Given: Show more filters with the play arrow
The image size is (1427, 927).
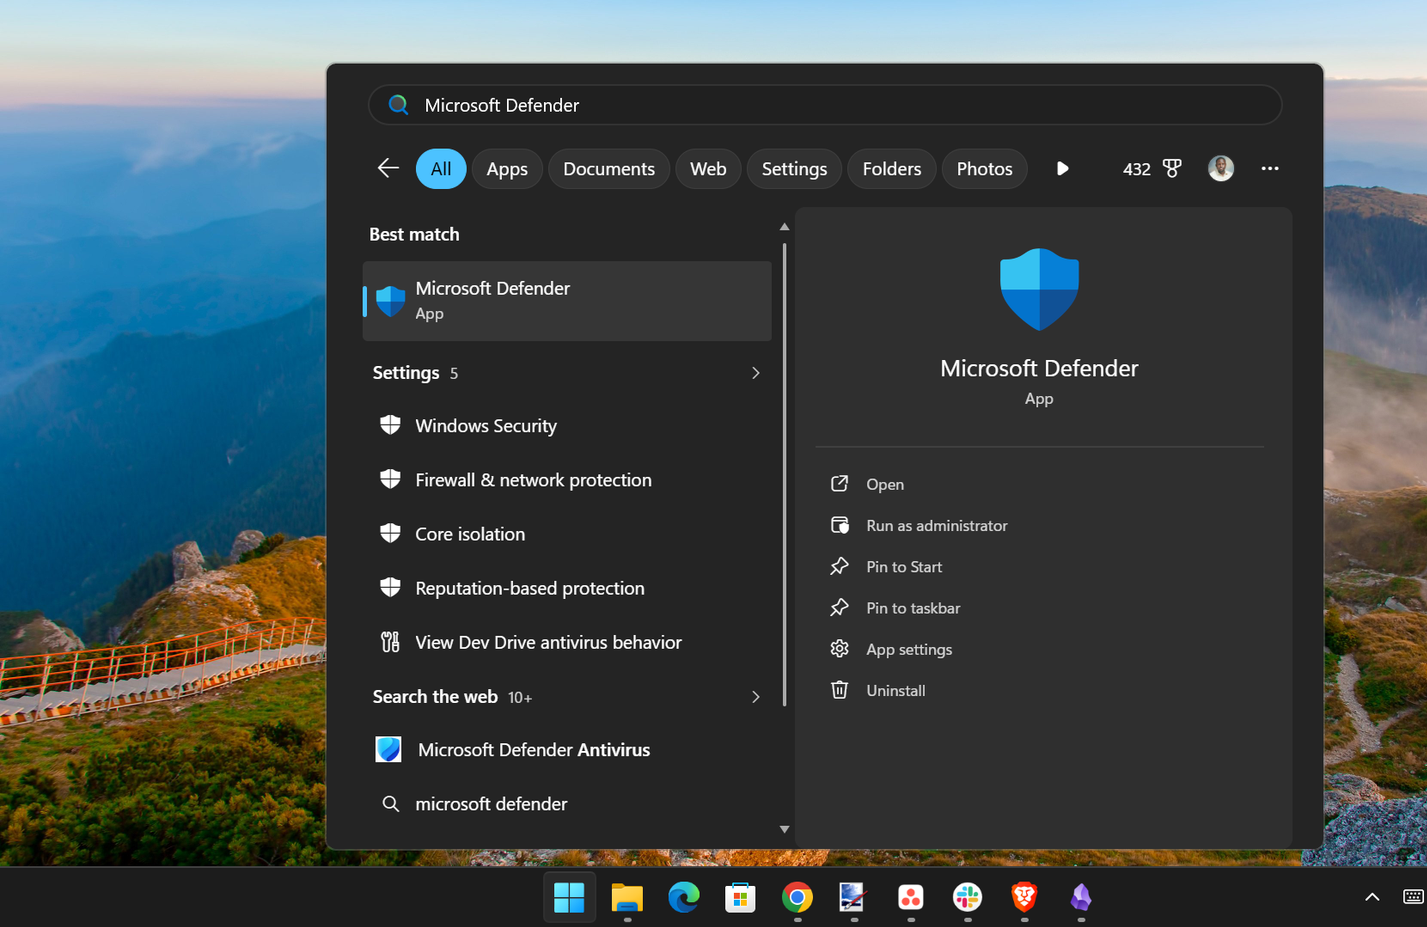Looking at the screenshot, I should [1062, 168].
